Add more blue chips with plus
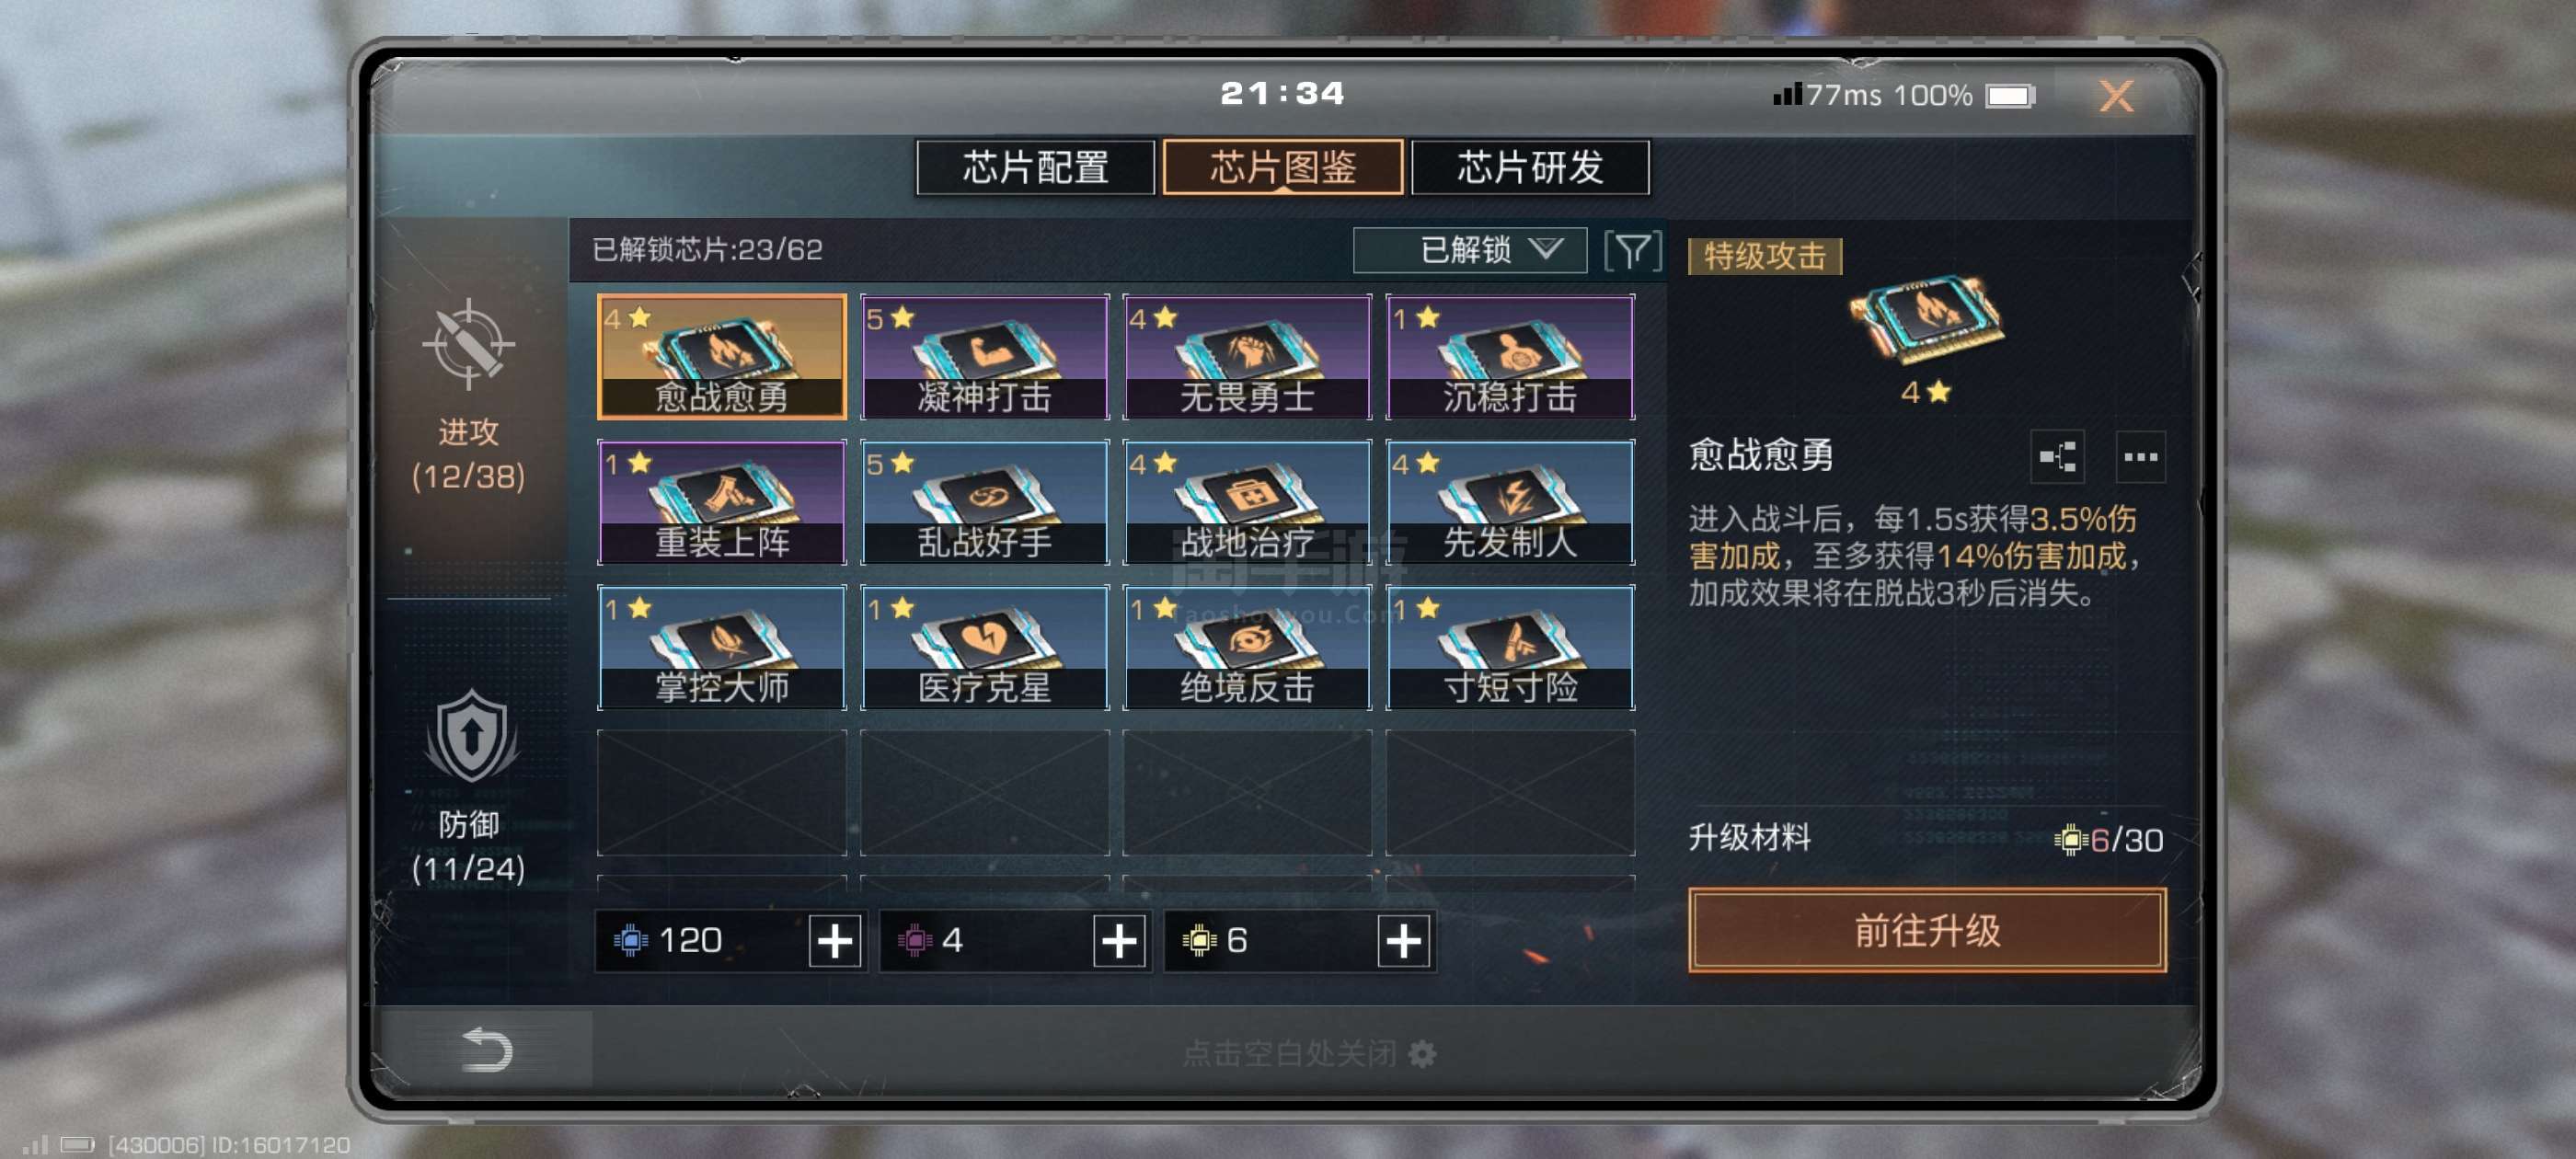Screen dimensions: 2576x1159 [835, 940]
